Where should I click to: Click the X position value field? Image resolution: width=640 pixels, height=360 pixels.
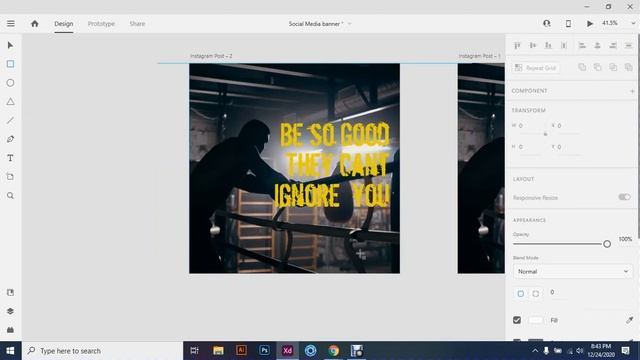569,126
